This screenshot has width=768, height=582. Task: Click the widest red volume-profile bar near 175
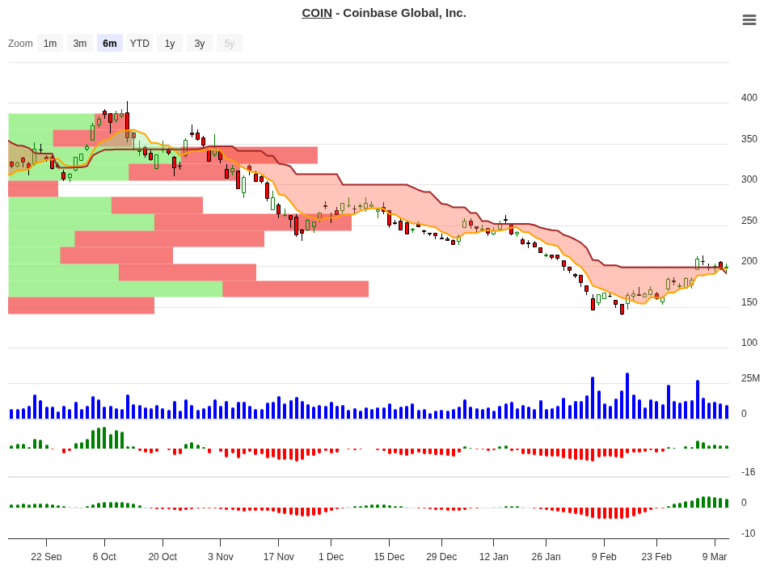click(x=295, y=289)
